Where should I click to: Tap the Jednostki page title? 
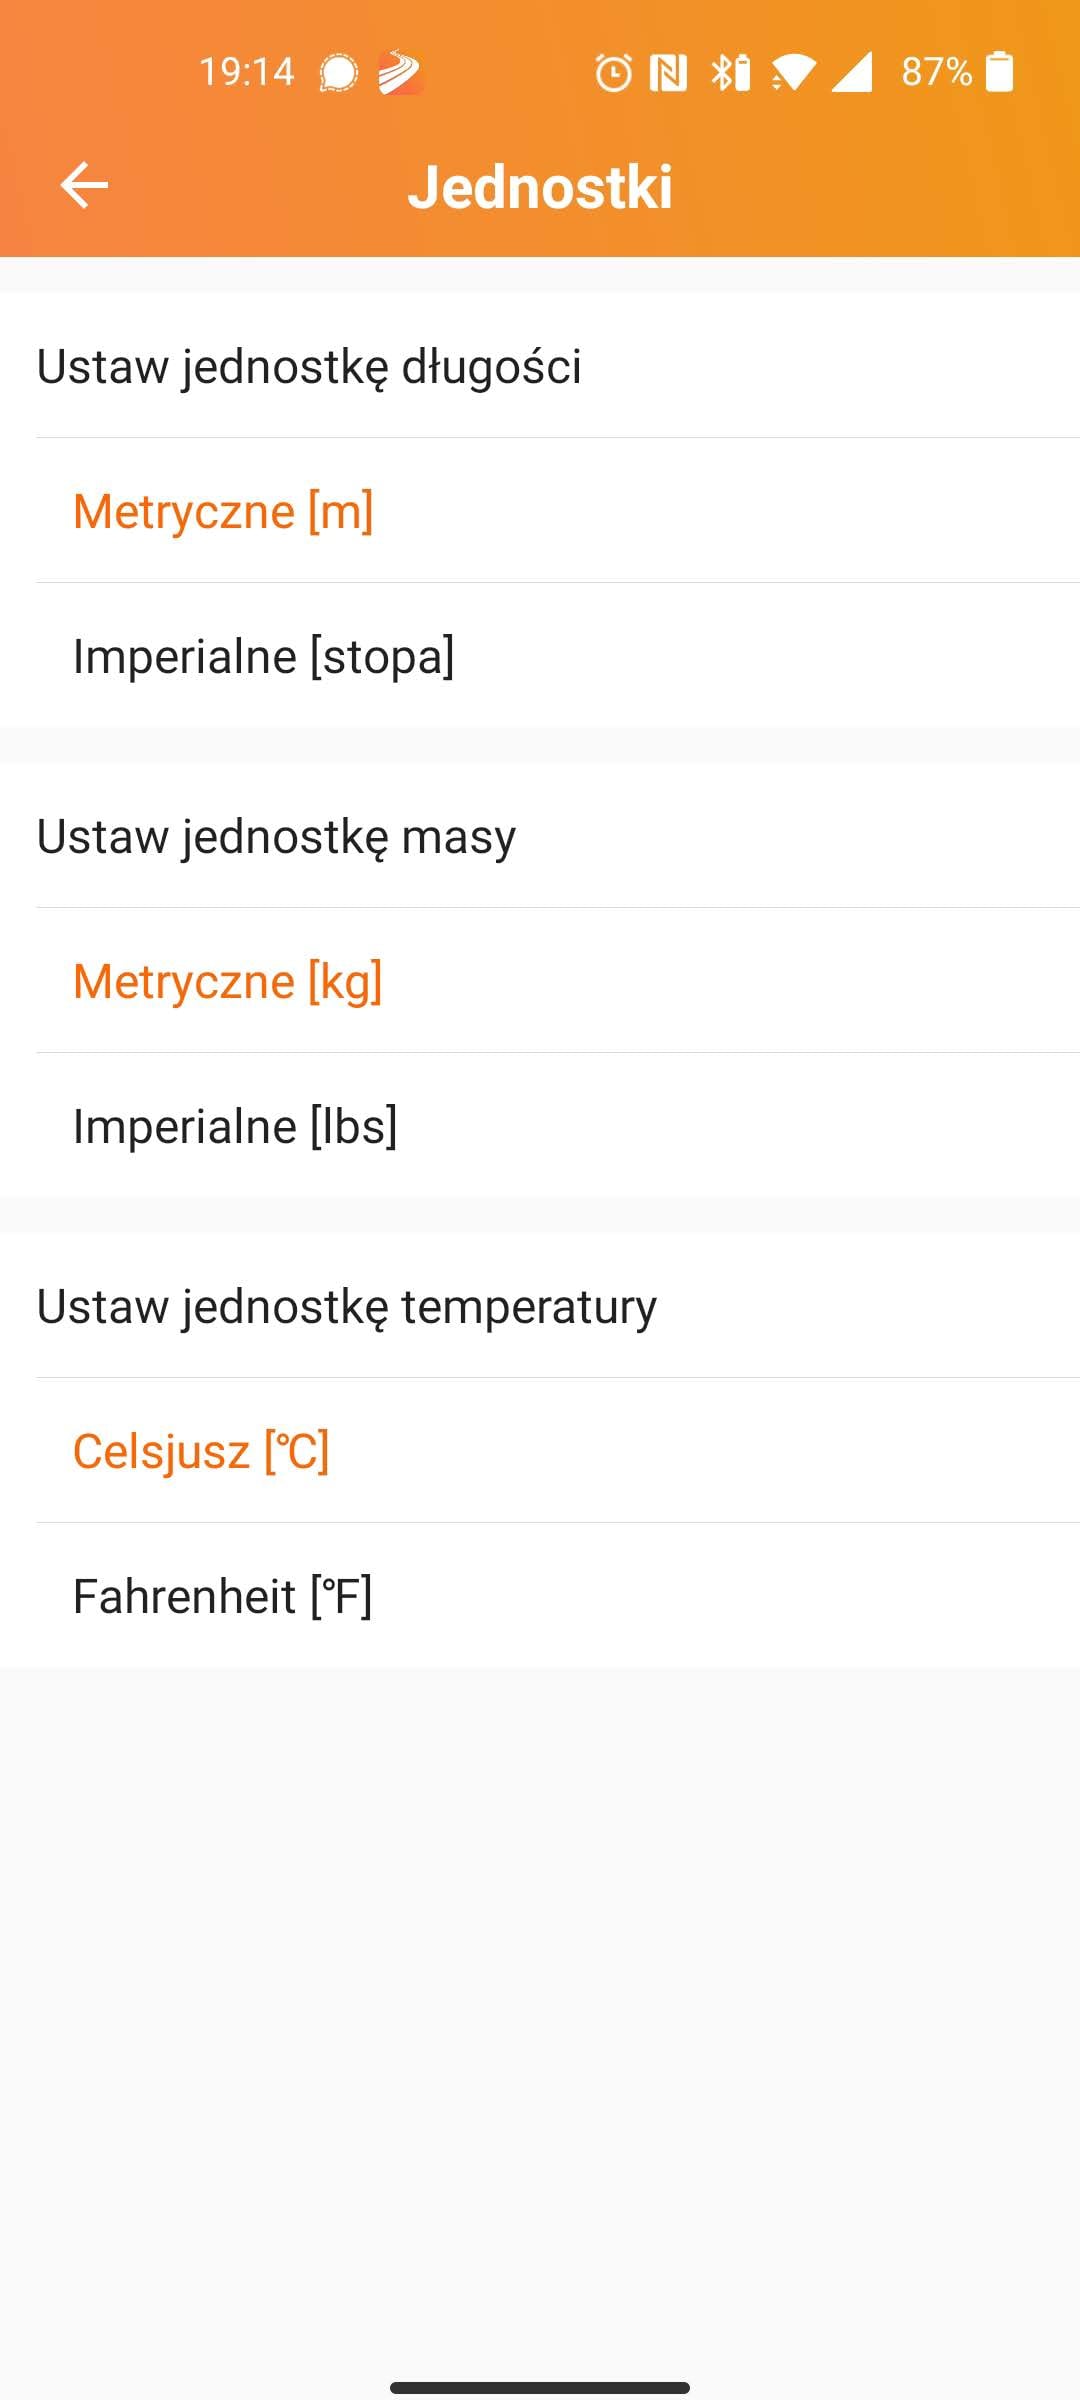tap(540, 187)
